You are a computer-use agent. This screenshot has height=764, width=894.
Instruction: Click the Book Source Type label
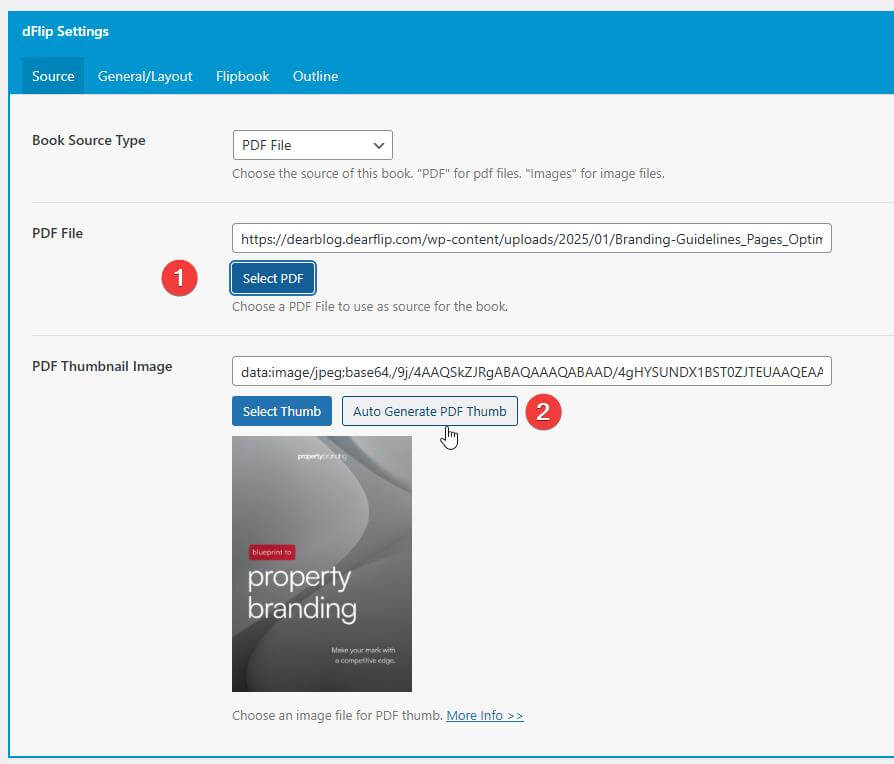click(89, 141)
